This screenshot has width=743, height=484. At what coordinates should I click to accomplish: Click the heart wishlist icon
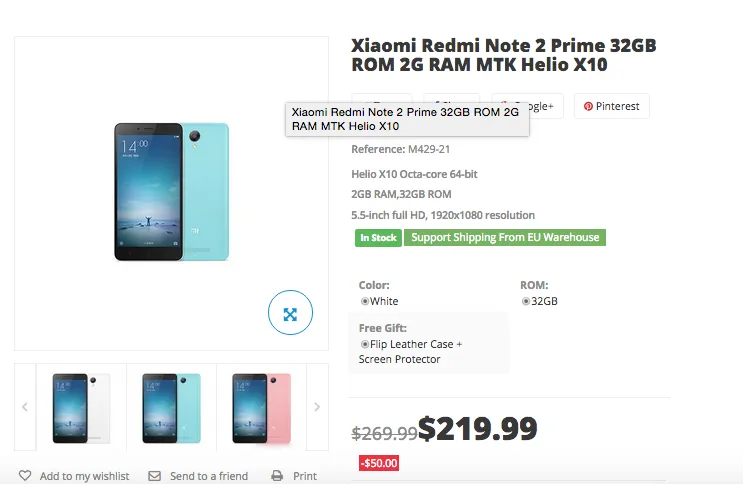pyautogui.click(x=25, y=476)
